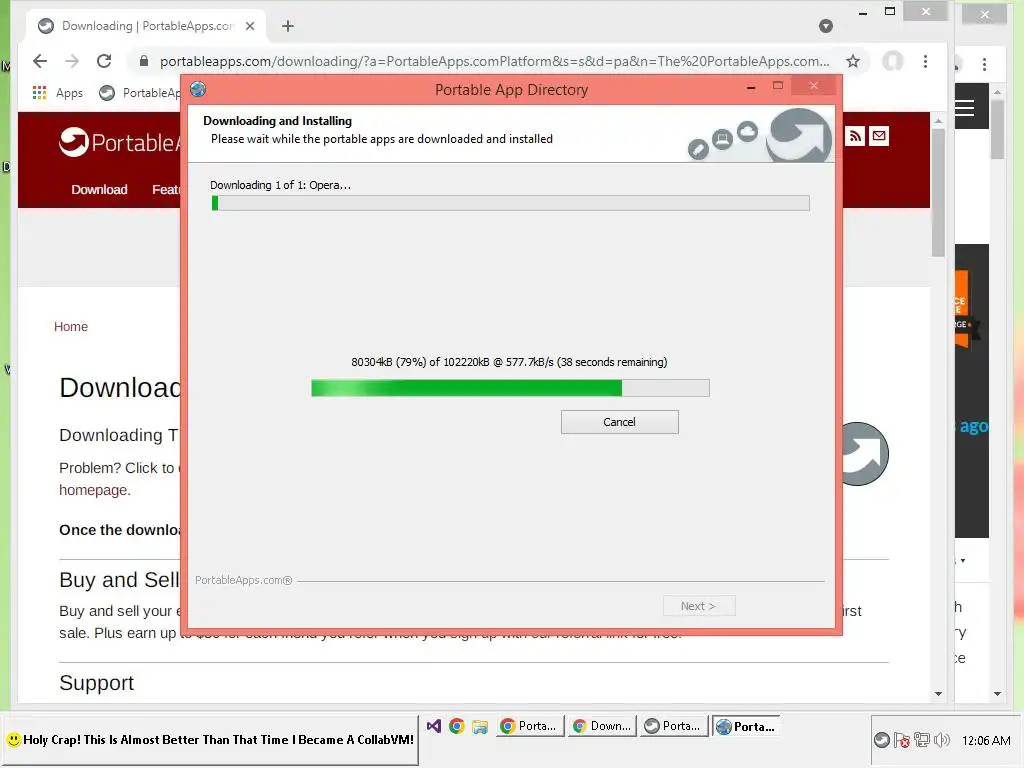Open Chrome three-dot menu
1024x768 pixels.
925,61
